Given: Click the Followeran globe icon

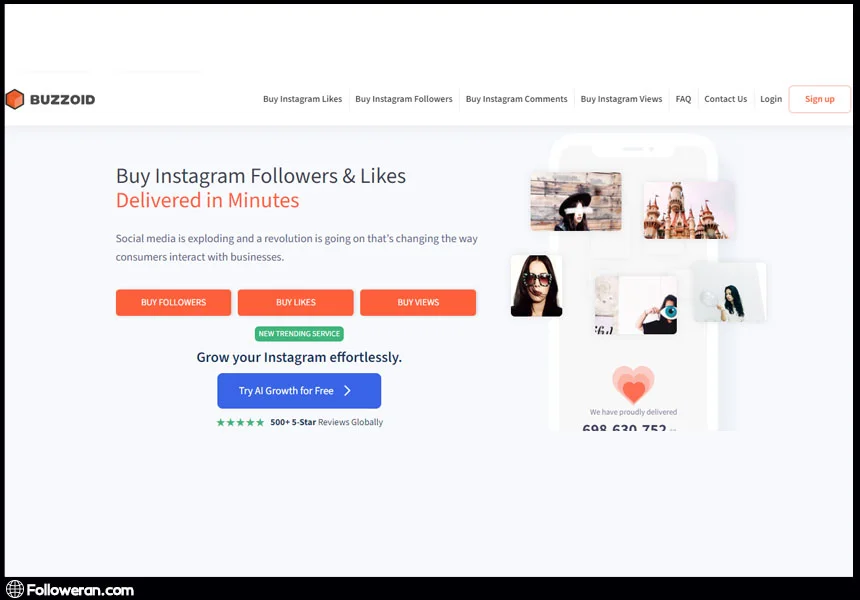Looking at the screenshot, I should click(x=15, y=589).
